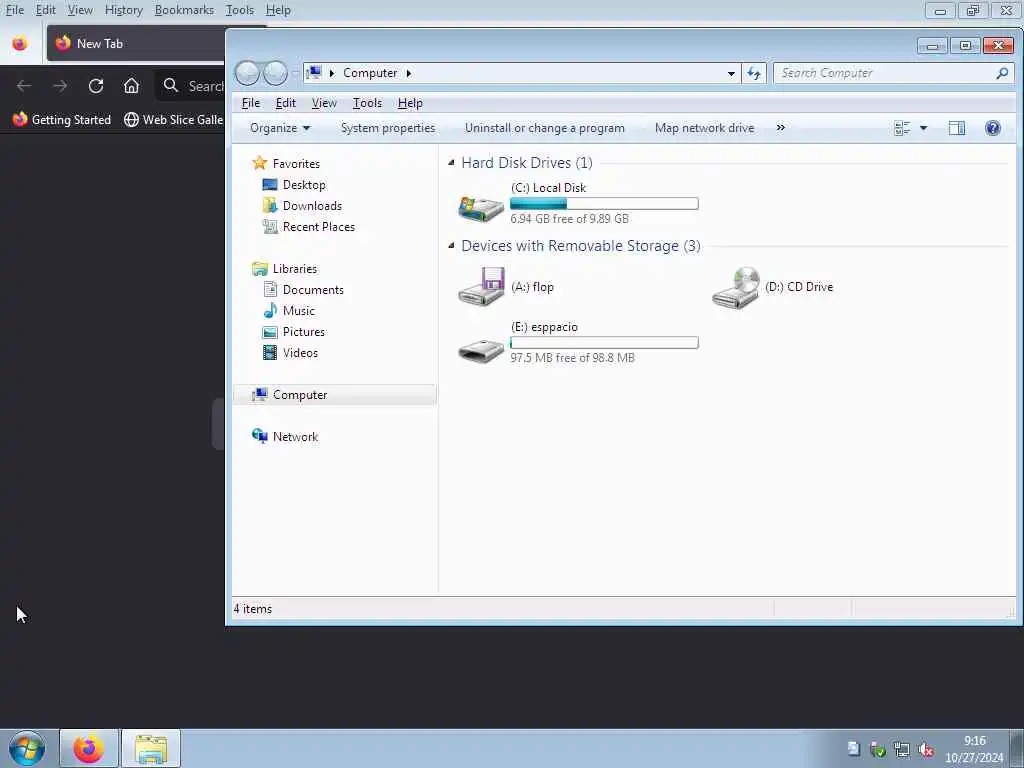Show more toolbar commands chevron
Screen dimensions: 1024x768
pos(780,127)
